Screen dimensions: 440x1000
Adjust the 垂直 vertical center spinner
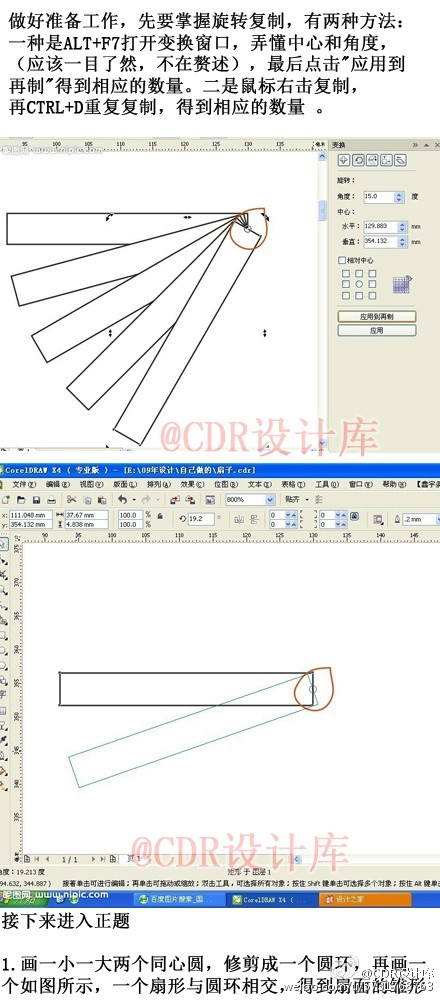[402, 242]
